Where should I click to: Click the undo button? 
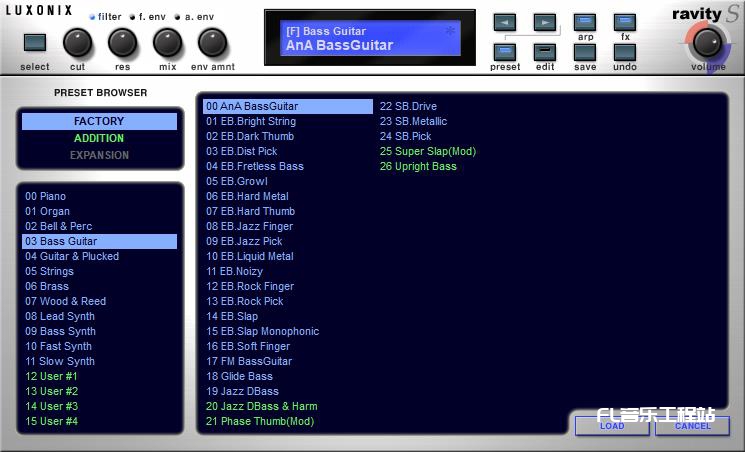(625, 52)
